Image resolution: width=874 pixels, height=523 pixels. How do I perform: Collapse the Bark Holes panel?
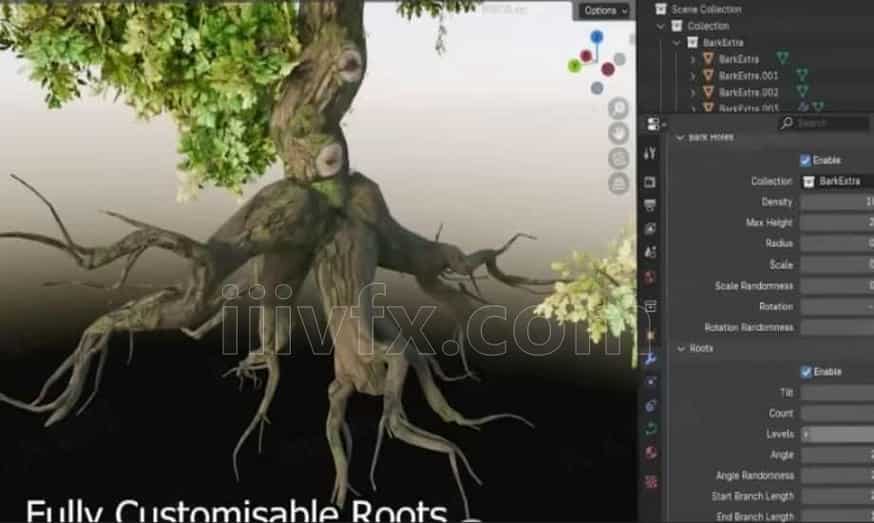(x=679, y=138)
